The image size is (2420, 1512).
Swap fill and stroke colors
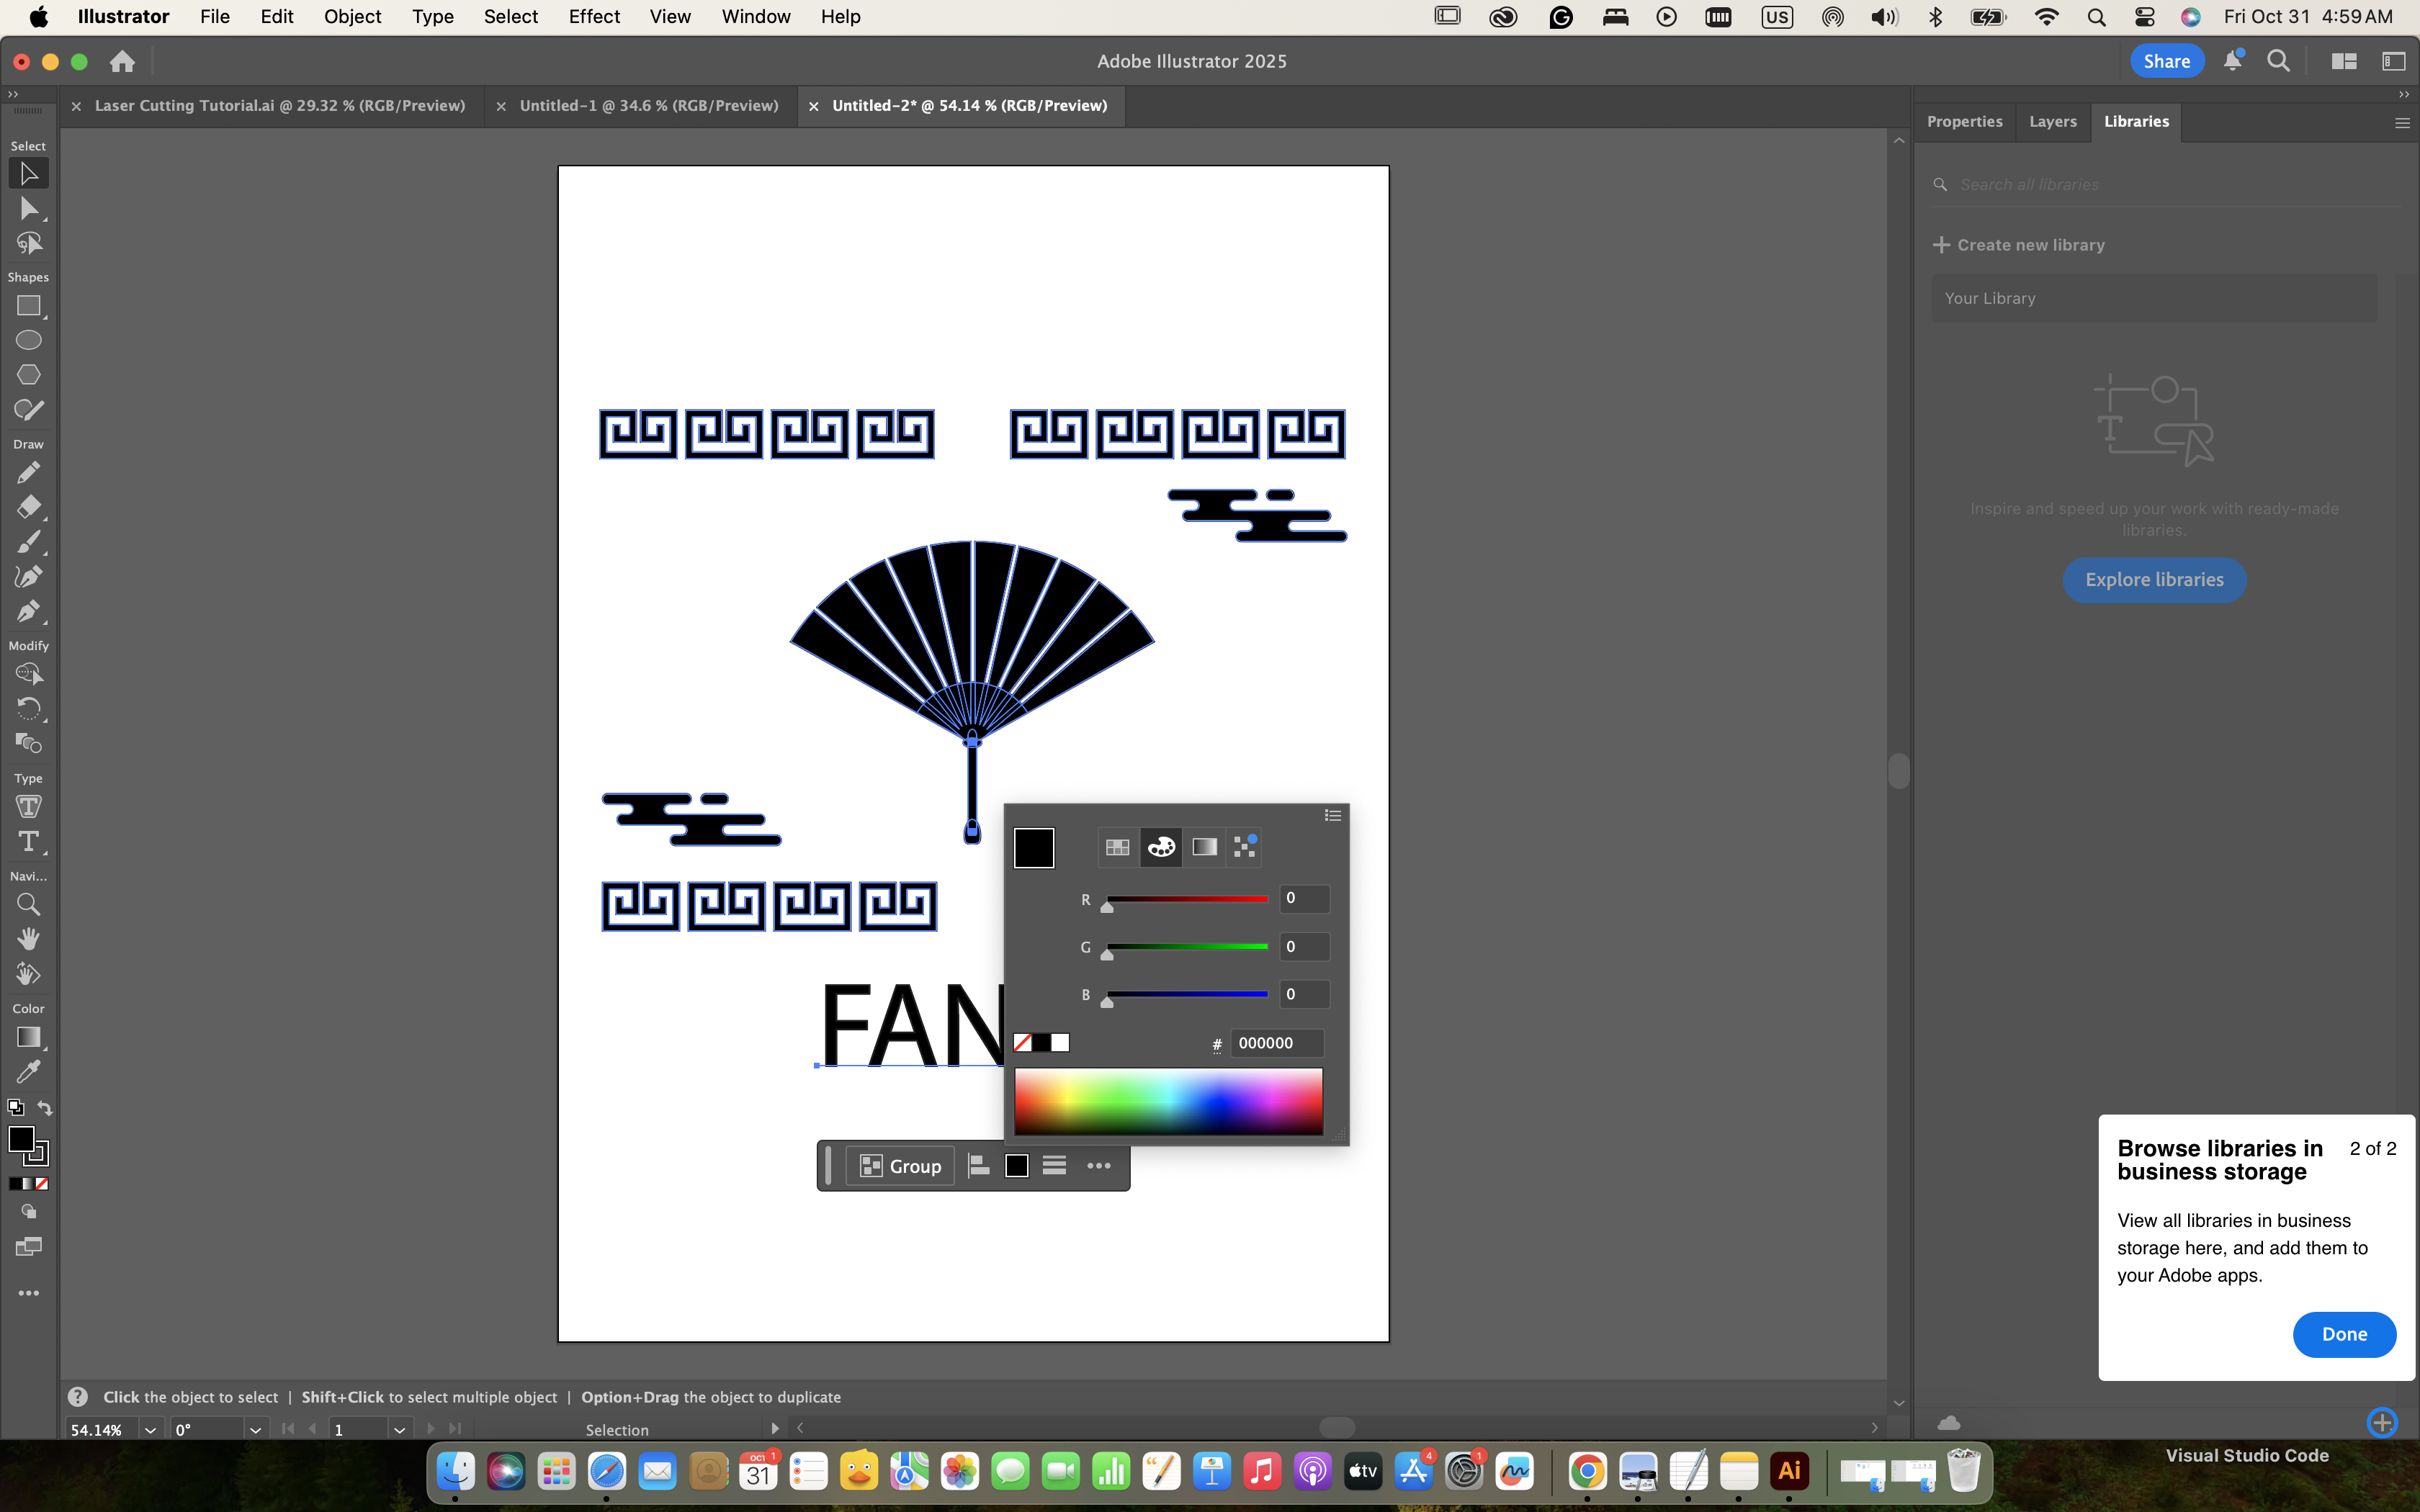(x=45, y=1108)
